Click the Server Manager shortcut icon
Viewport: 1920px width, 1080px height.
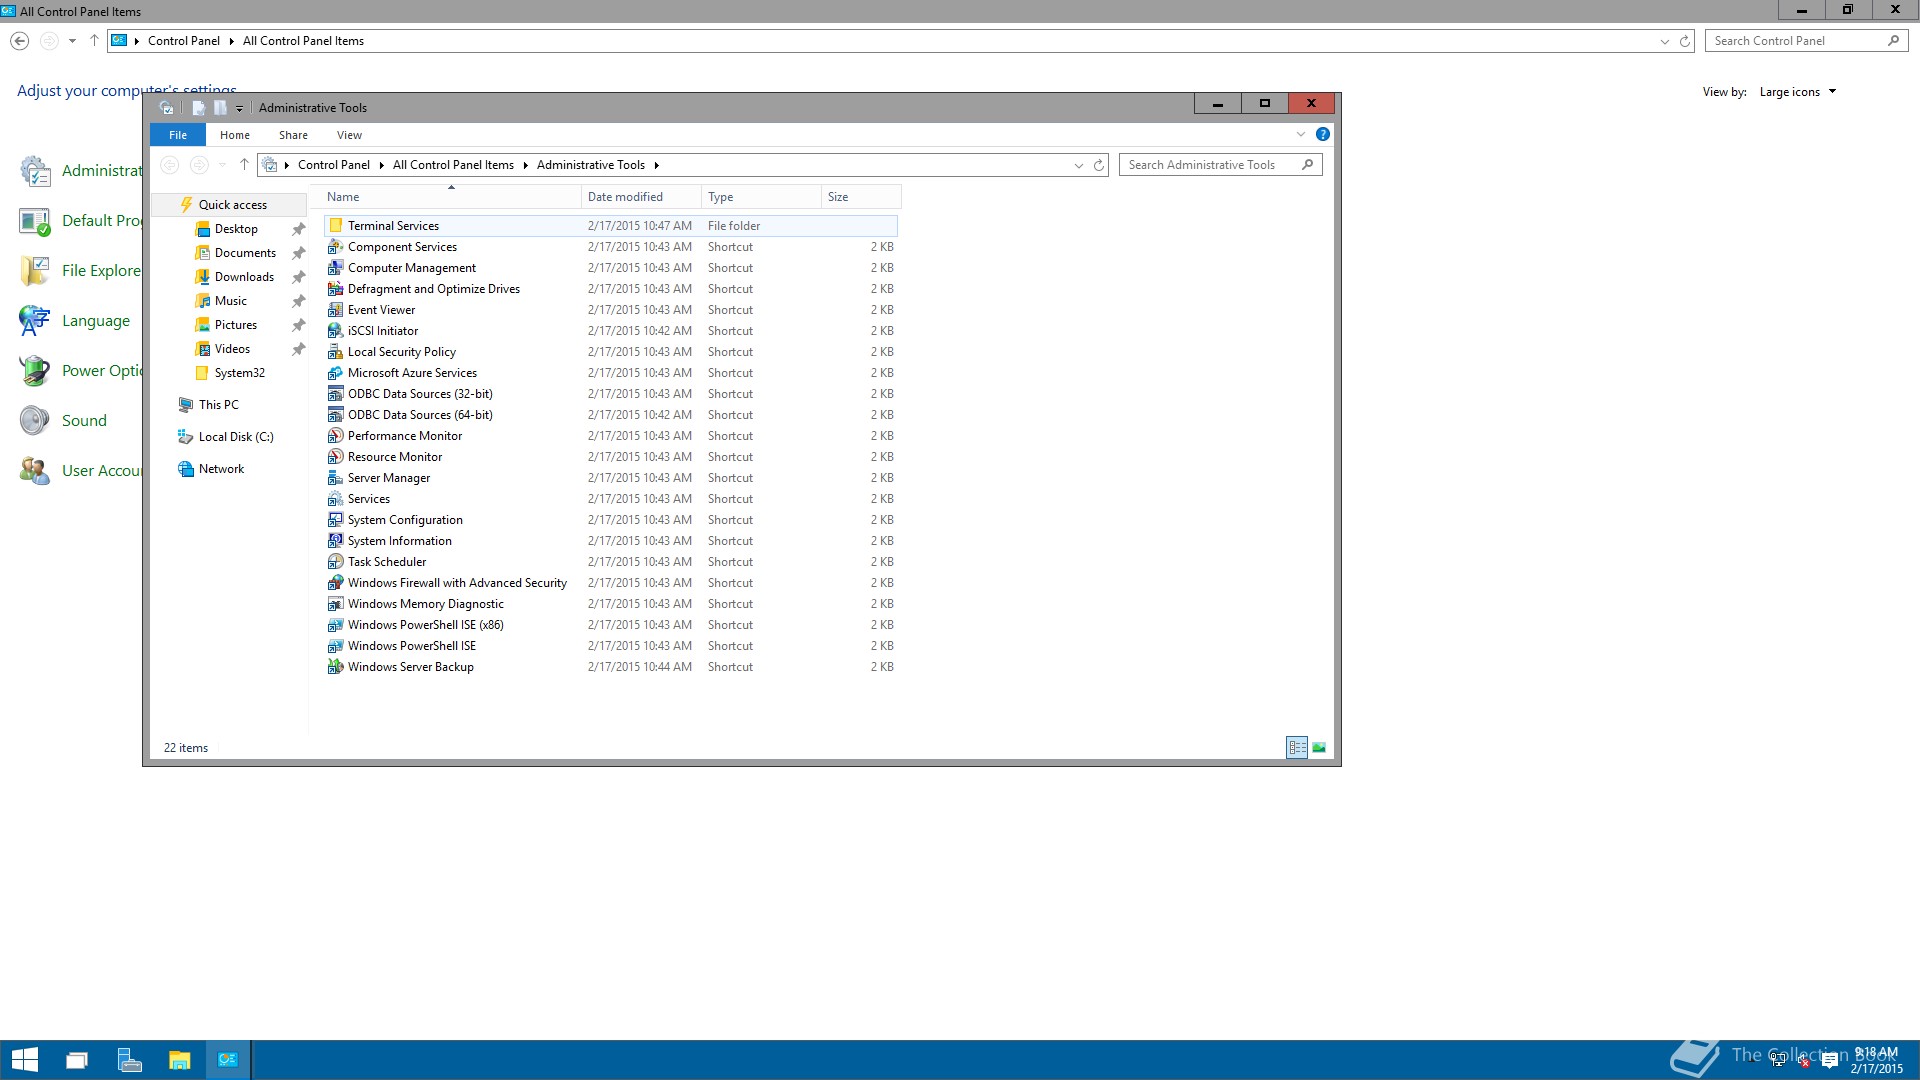336,478
